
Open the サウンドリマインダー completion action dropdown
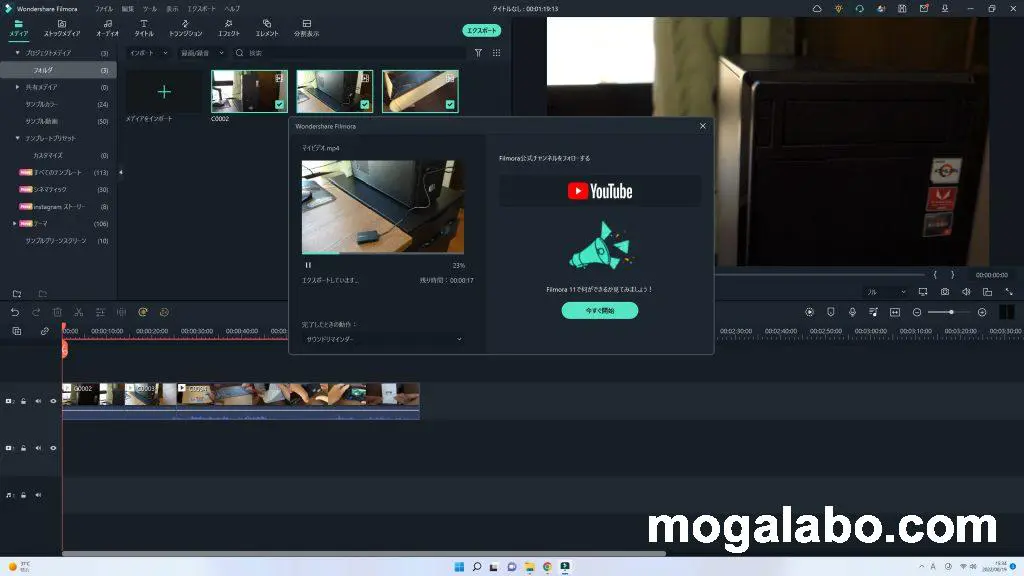coord(382,339)
